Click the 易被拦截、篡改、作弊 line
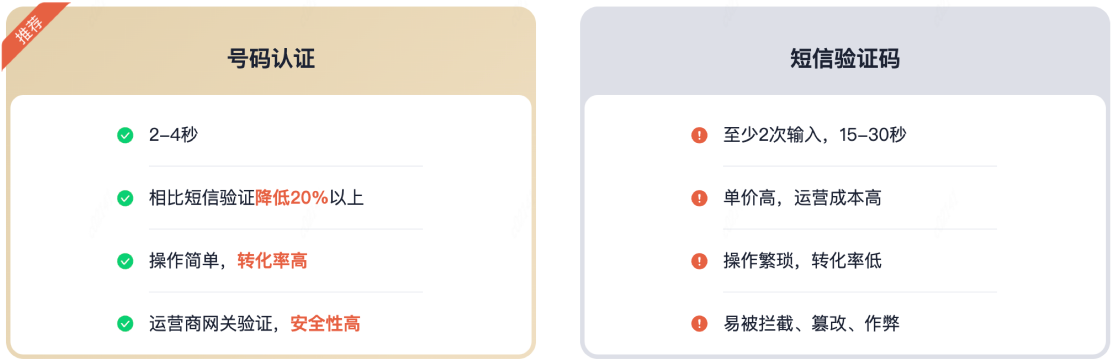1114x360 pixels. [811, 324]
